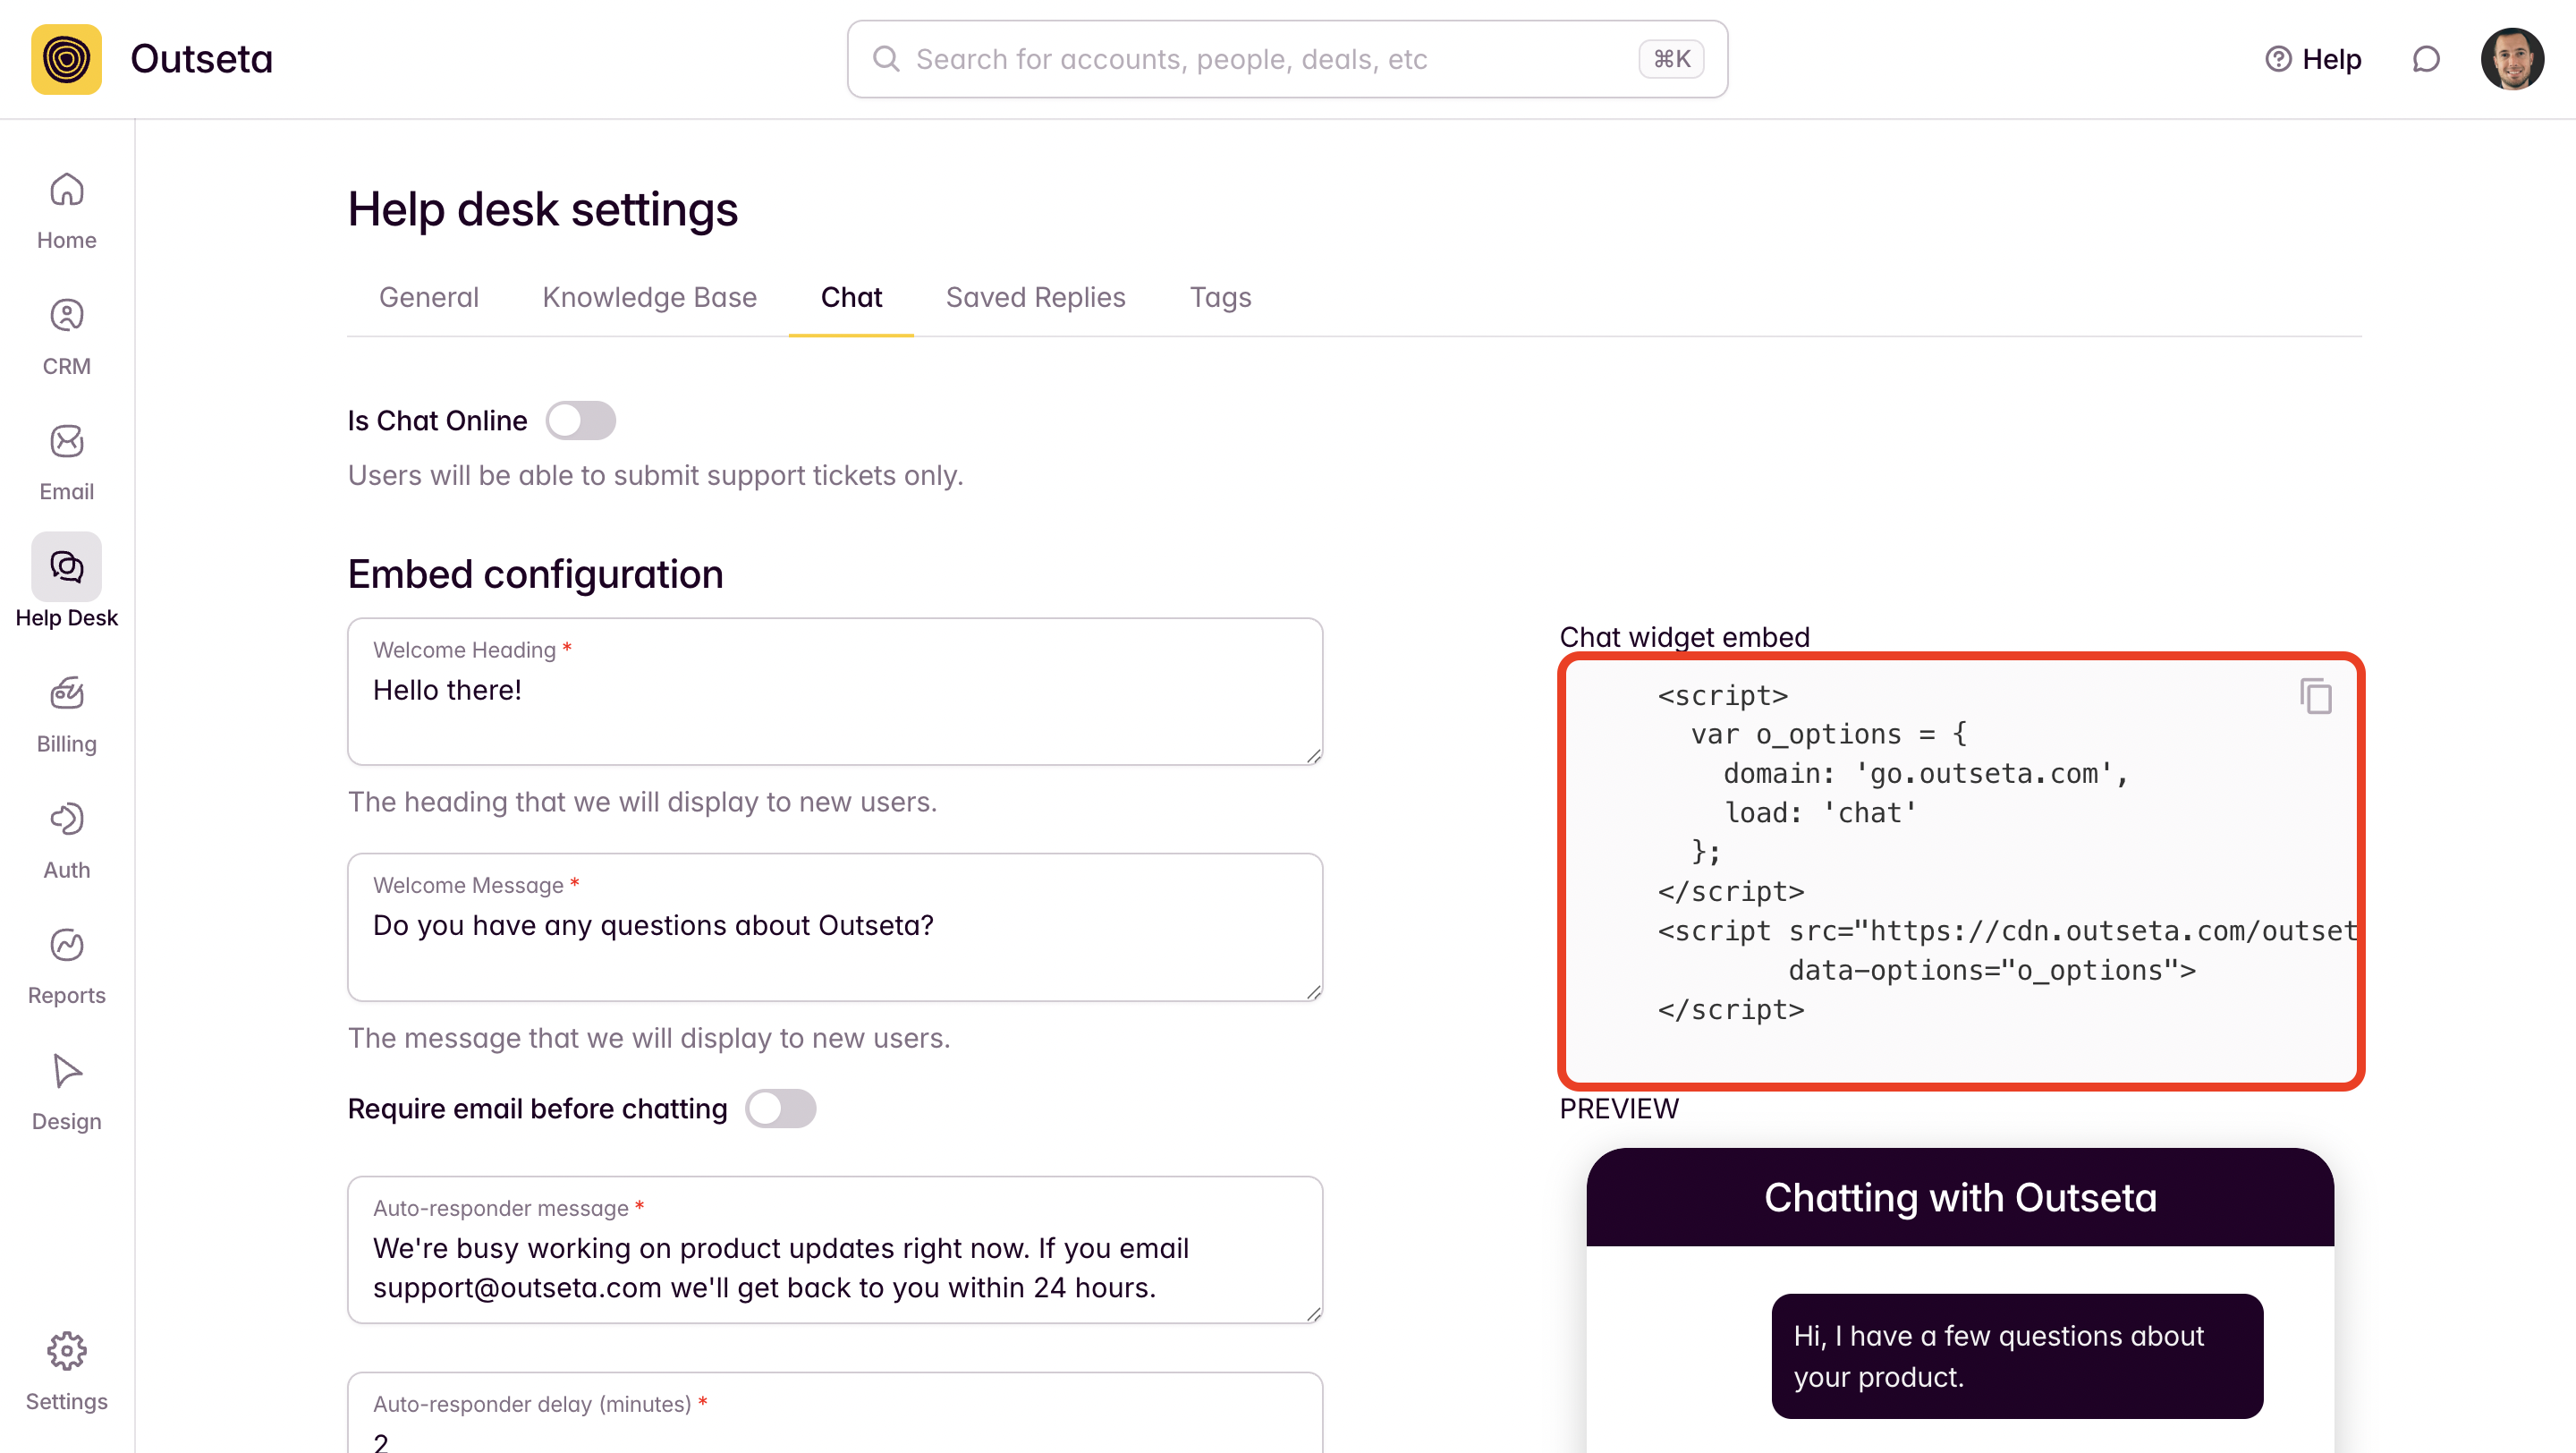Select the Help Desk sidebar icon
The width and height of the screenshot is (2576, 1453).
[x=66, y=566]
